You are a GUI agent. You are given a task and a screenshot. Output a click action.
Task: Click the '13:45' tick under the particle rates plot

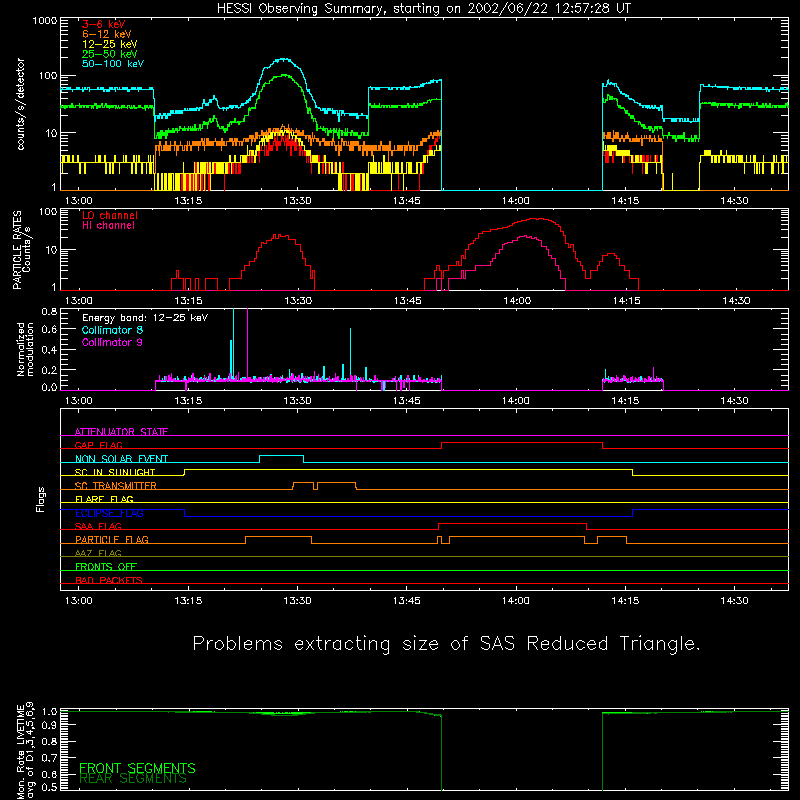(408, 301)
